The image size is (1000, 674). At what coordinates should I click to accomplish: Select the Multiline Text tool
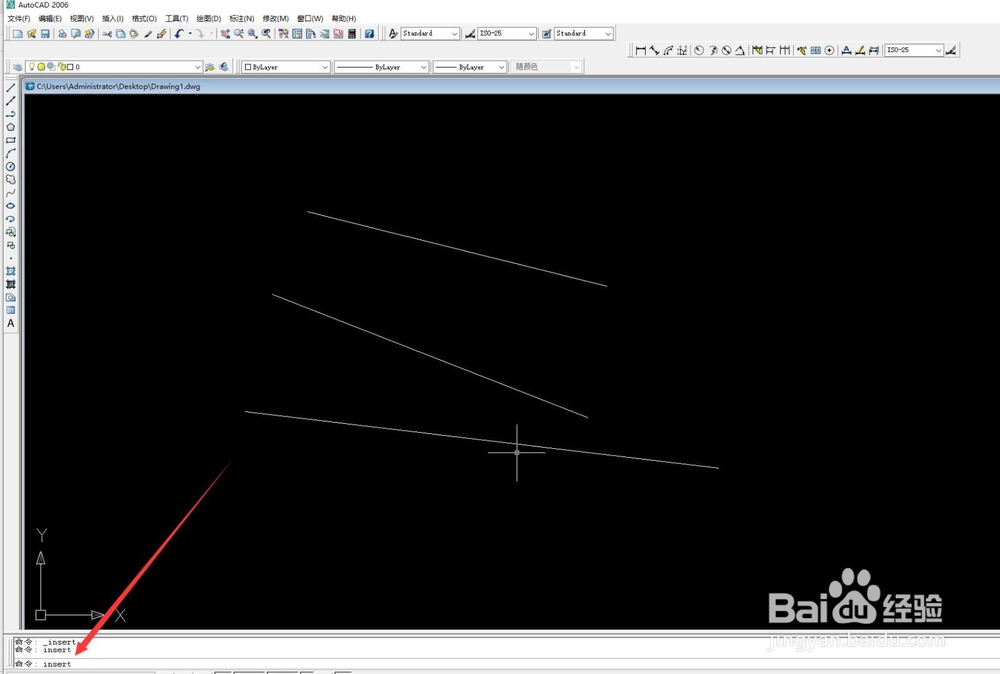(x=10, y=323)
